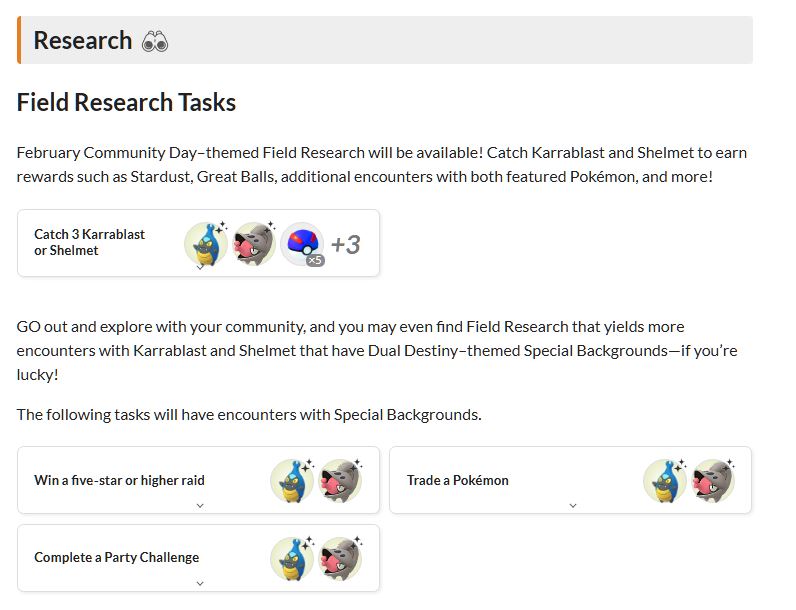
Task: Click Shelmet icon in Trade a Pokémon task
Action: [x=713, y=481]
